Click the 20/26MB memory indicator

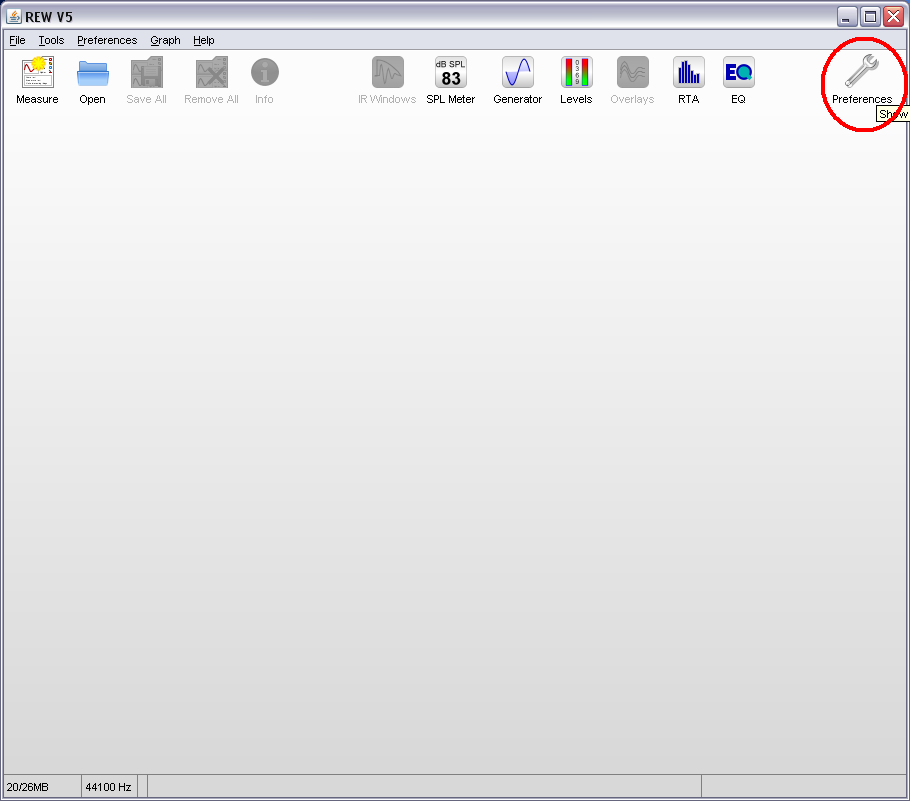point(40,787)
